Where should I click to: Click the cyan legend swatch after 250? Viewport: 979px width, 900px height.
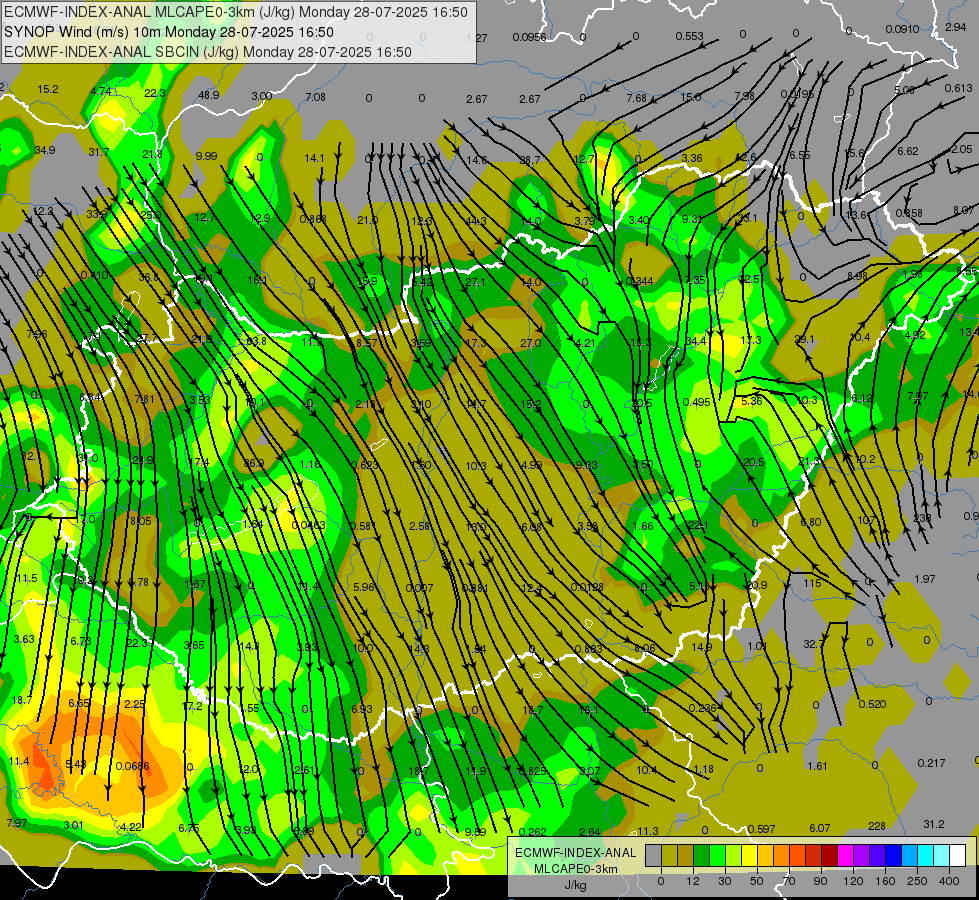click(926, 855)
